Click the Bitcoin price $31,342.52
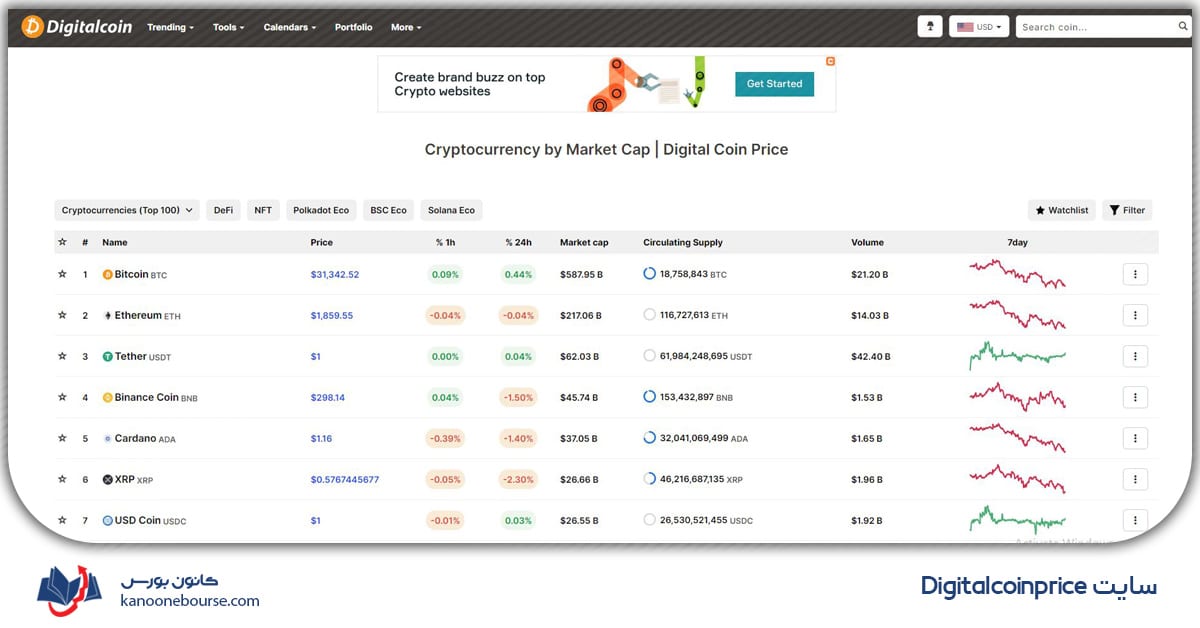This screenshot has height=628, width=1200. tap(335, 275)
